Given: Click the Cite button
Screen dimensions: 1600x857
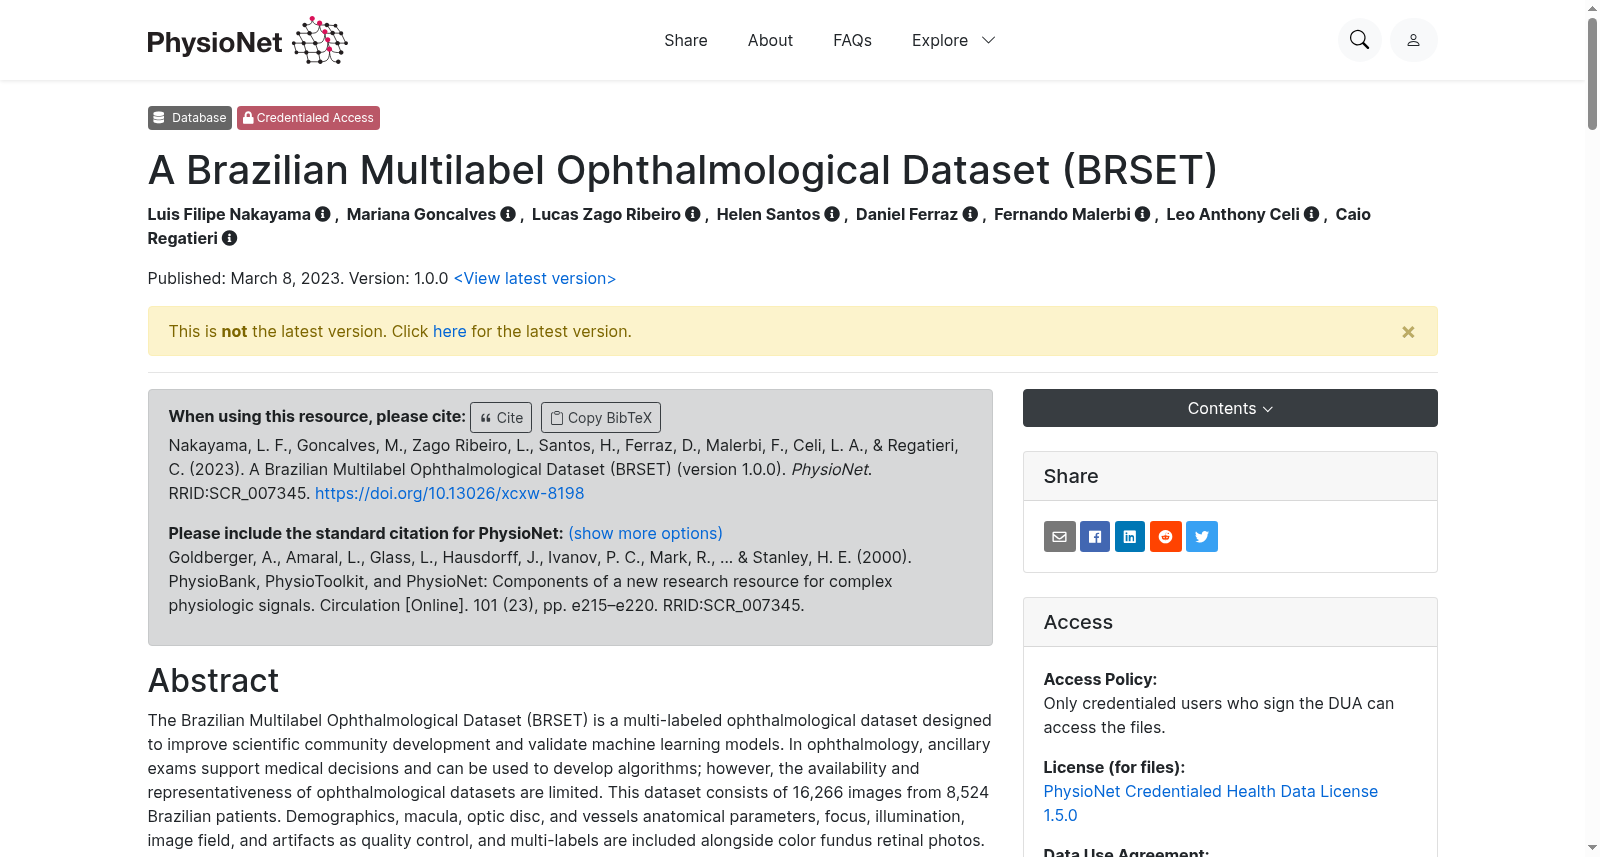Looking at the screenshot, I should 501,417.
